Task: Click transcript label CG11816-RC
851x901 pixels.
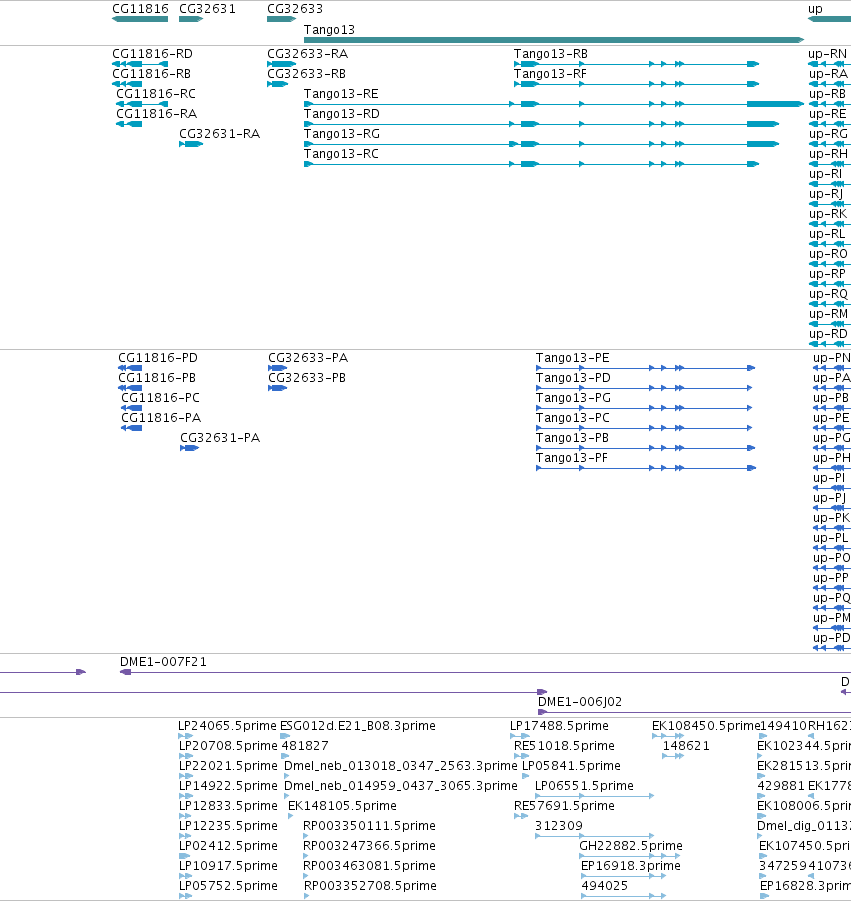Action: tap(156, 94)
